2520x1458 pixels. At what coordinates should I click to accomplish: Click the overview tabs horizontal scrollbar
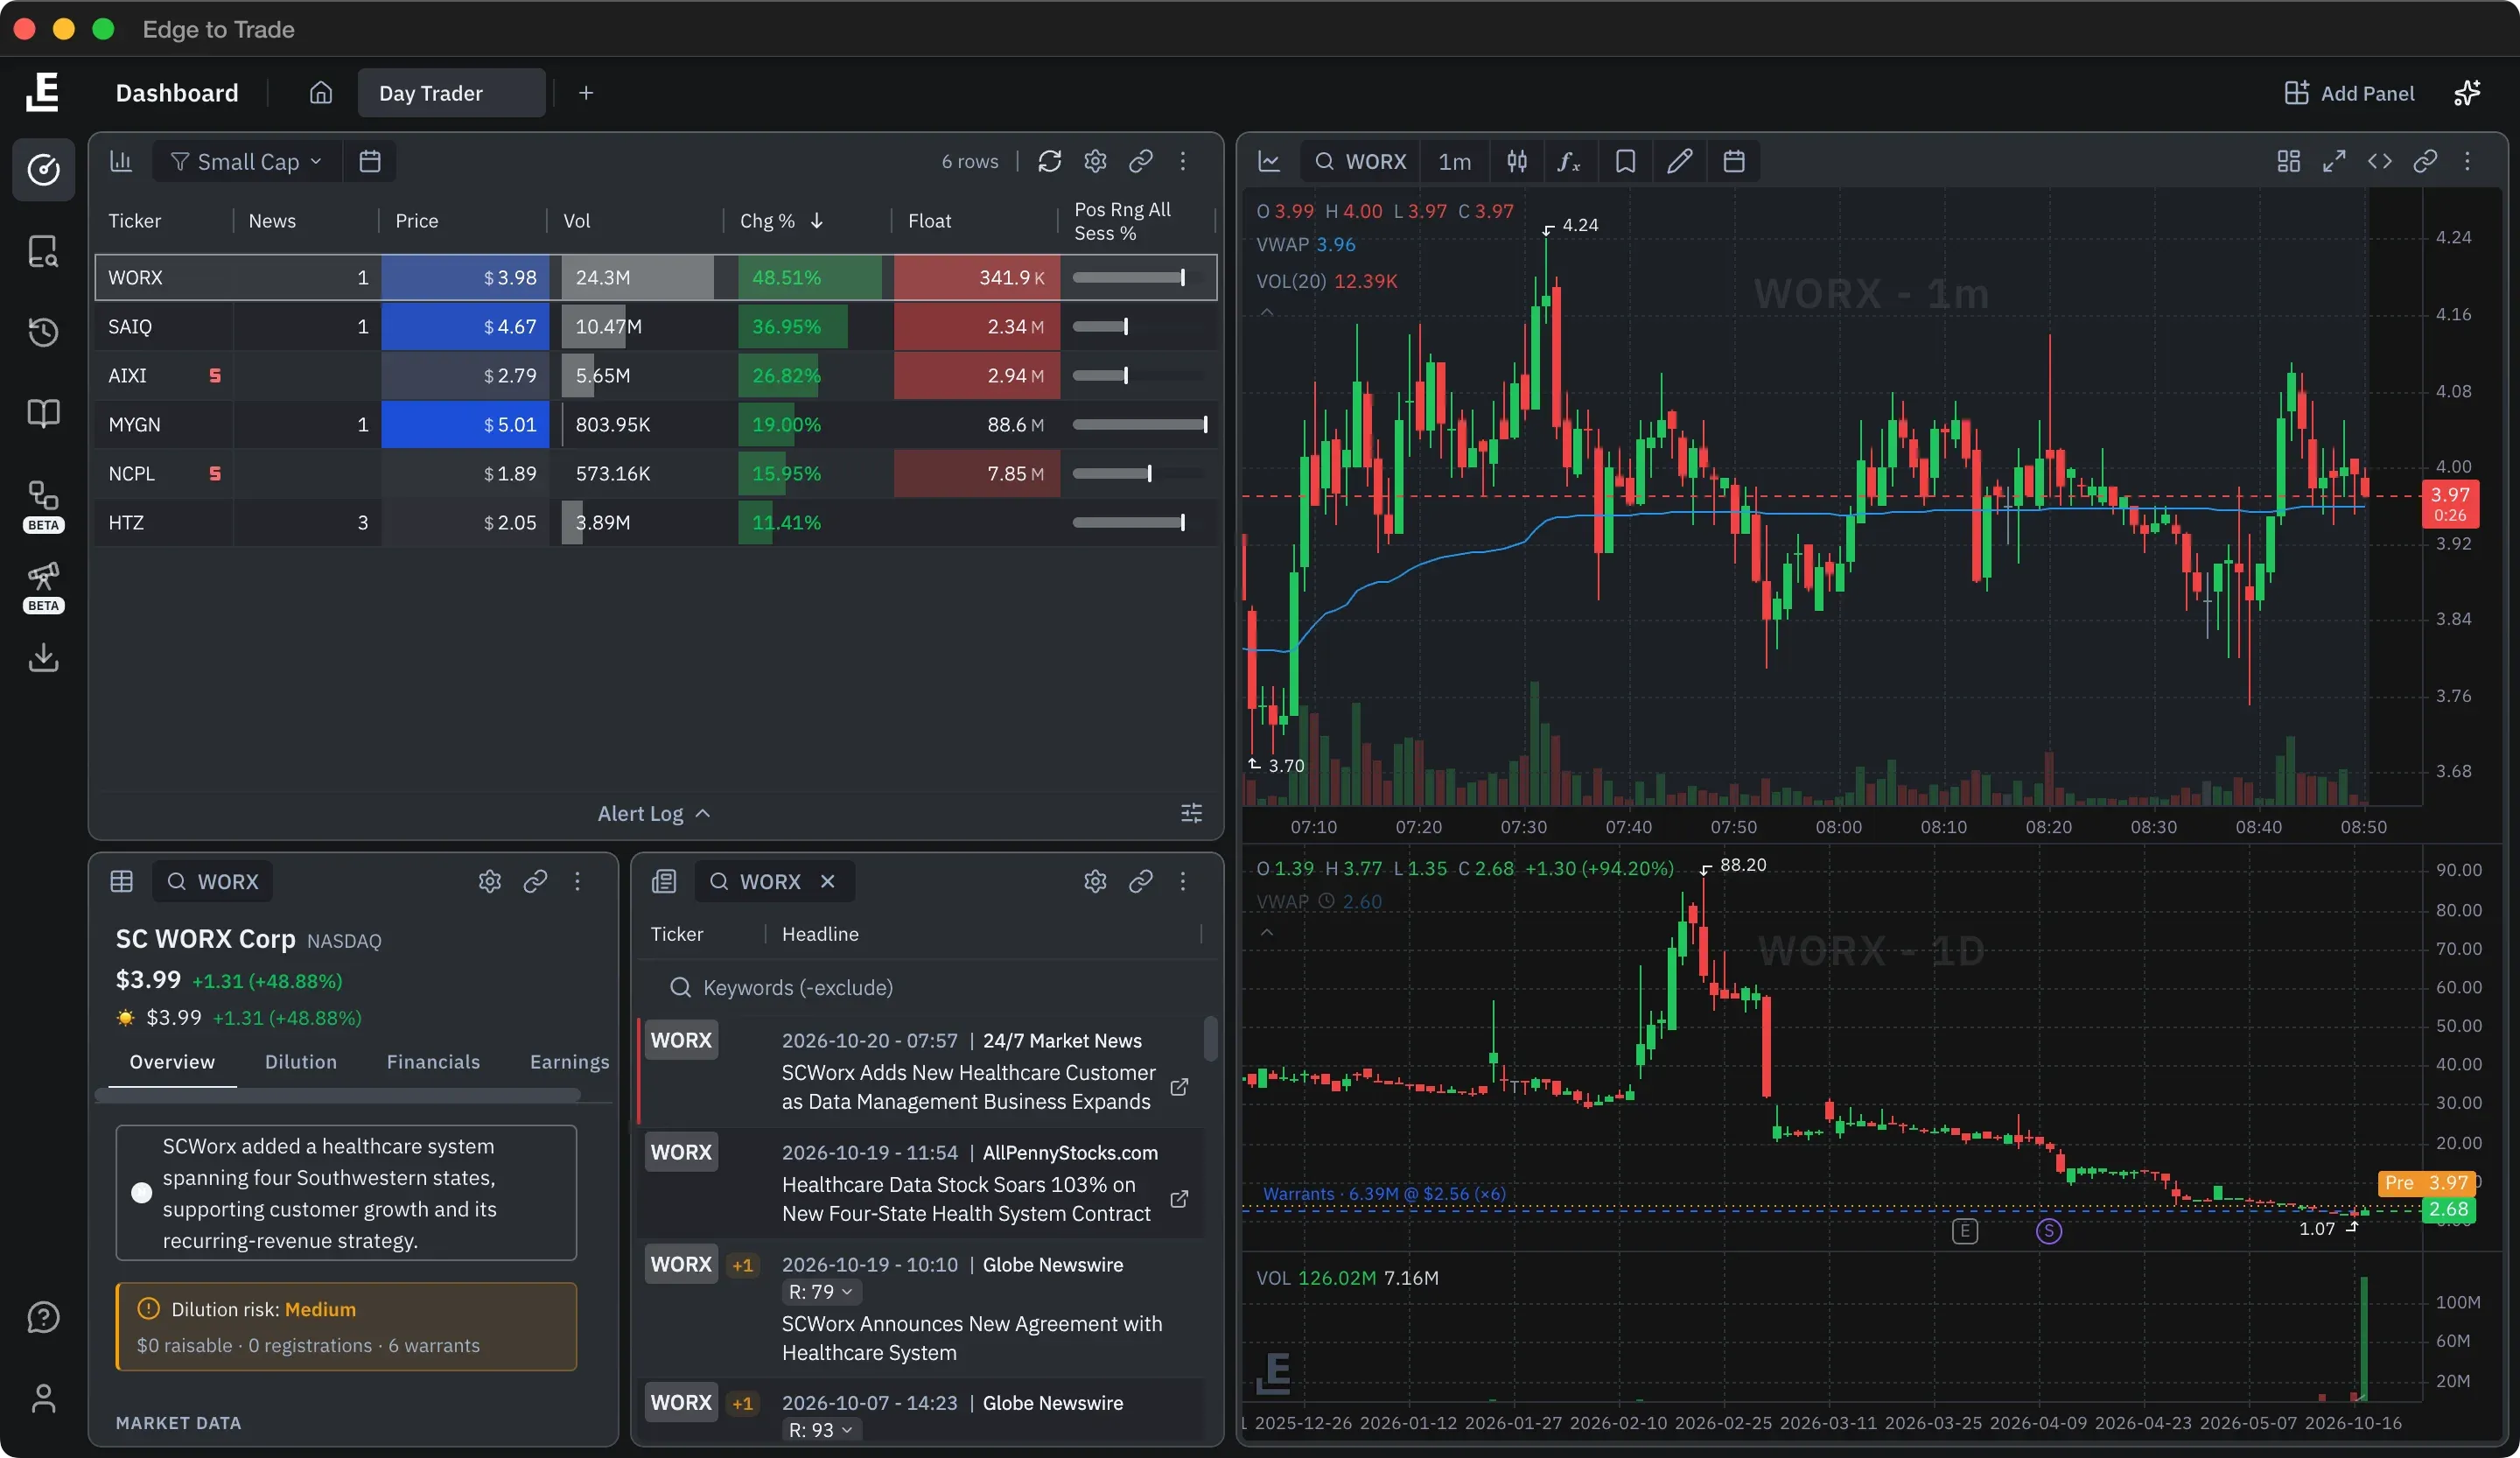coord(338,1095)
